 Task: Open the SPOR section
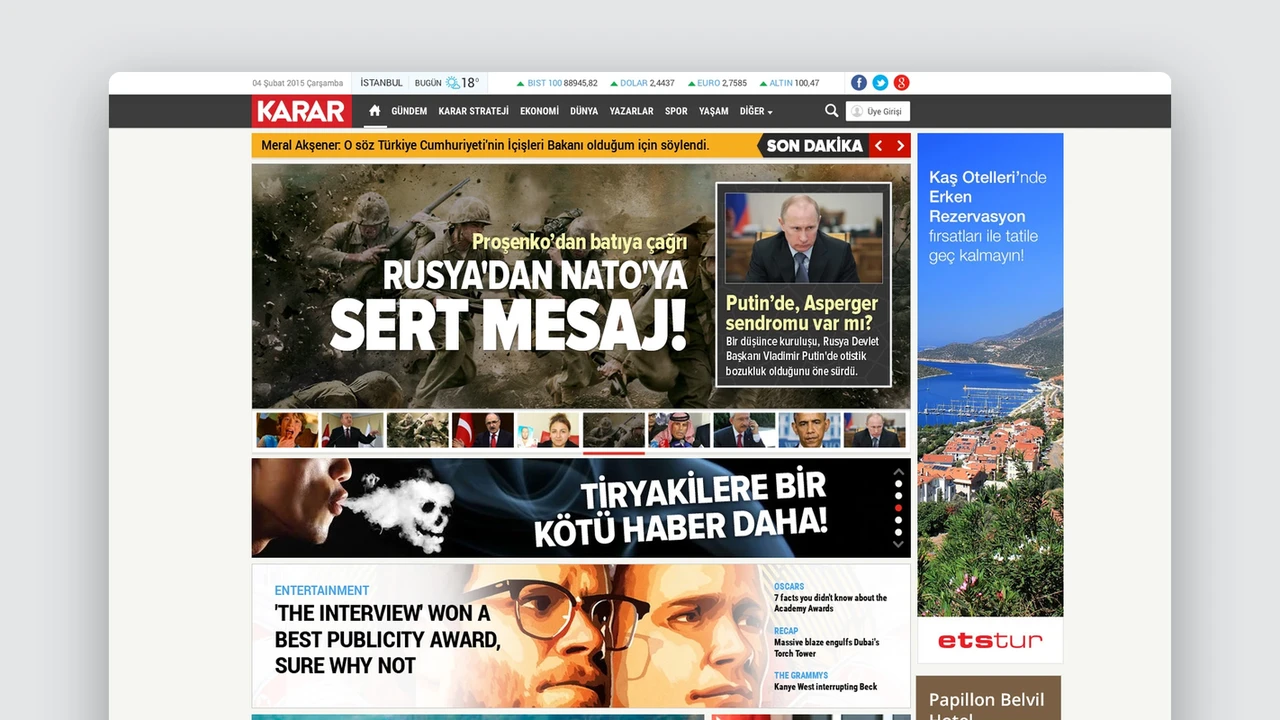click(x=676, y=112)
